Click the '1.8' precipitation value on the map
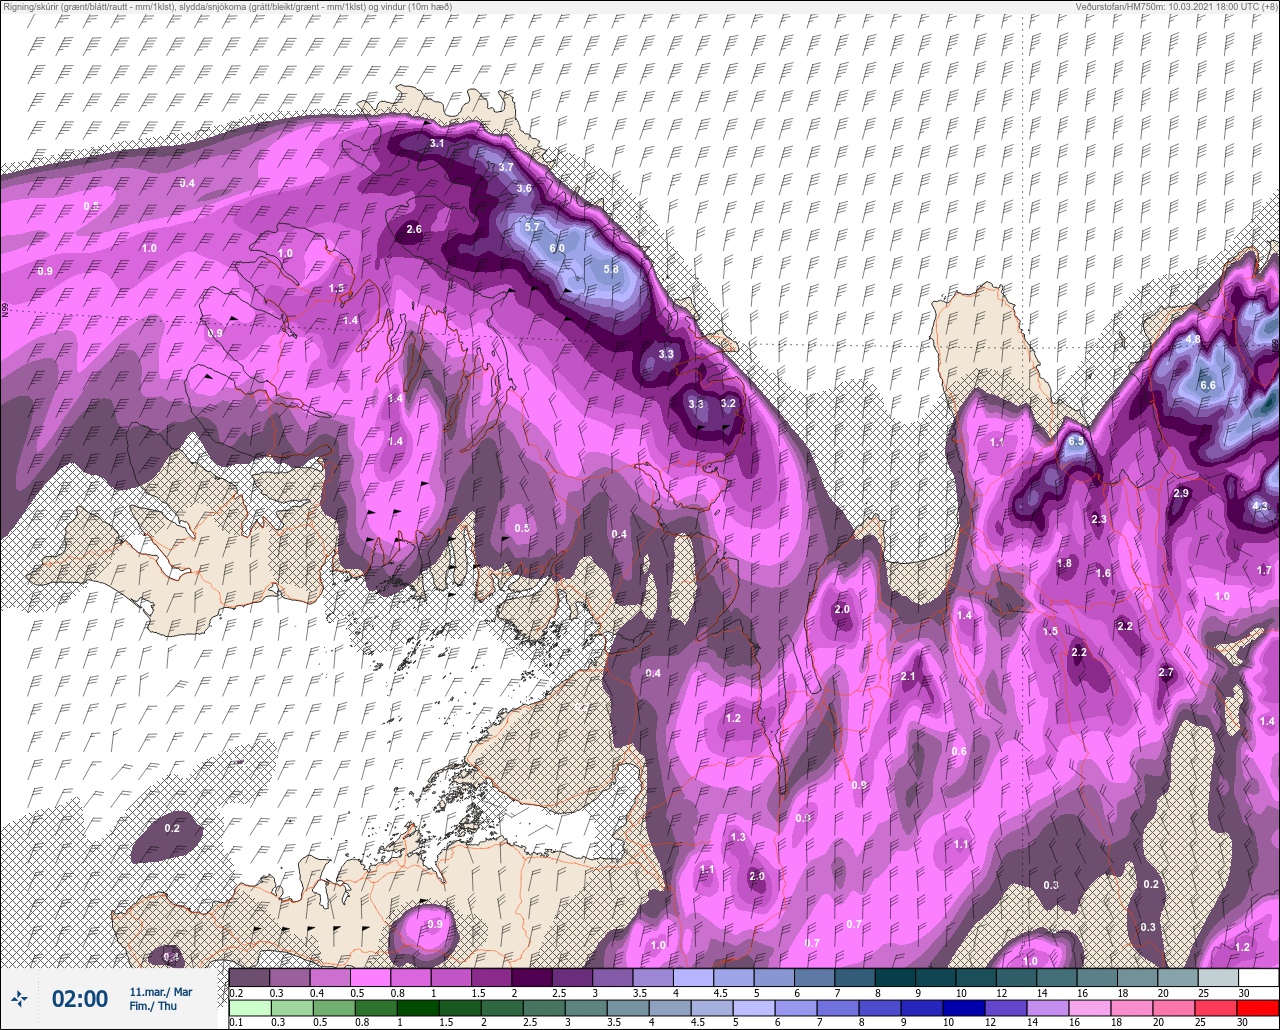Image resolution: width=1280 pixels, height=1030 pixels. (1064, 563)
